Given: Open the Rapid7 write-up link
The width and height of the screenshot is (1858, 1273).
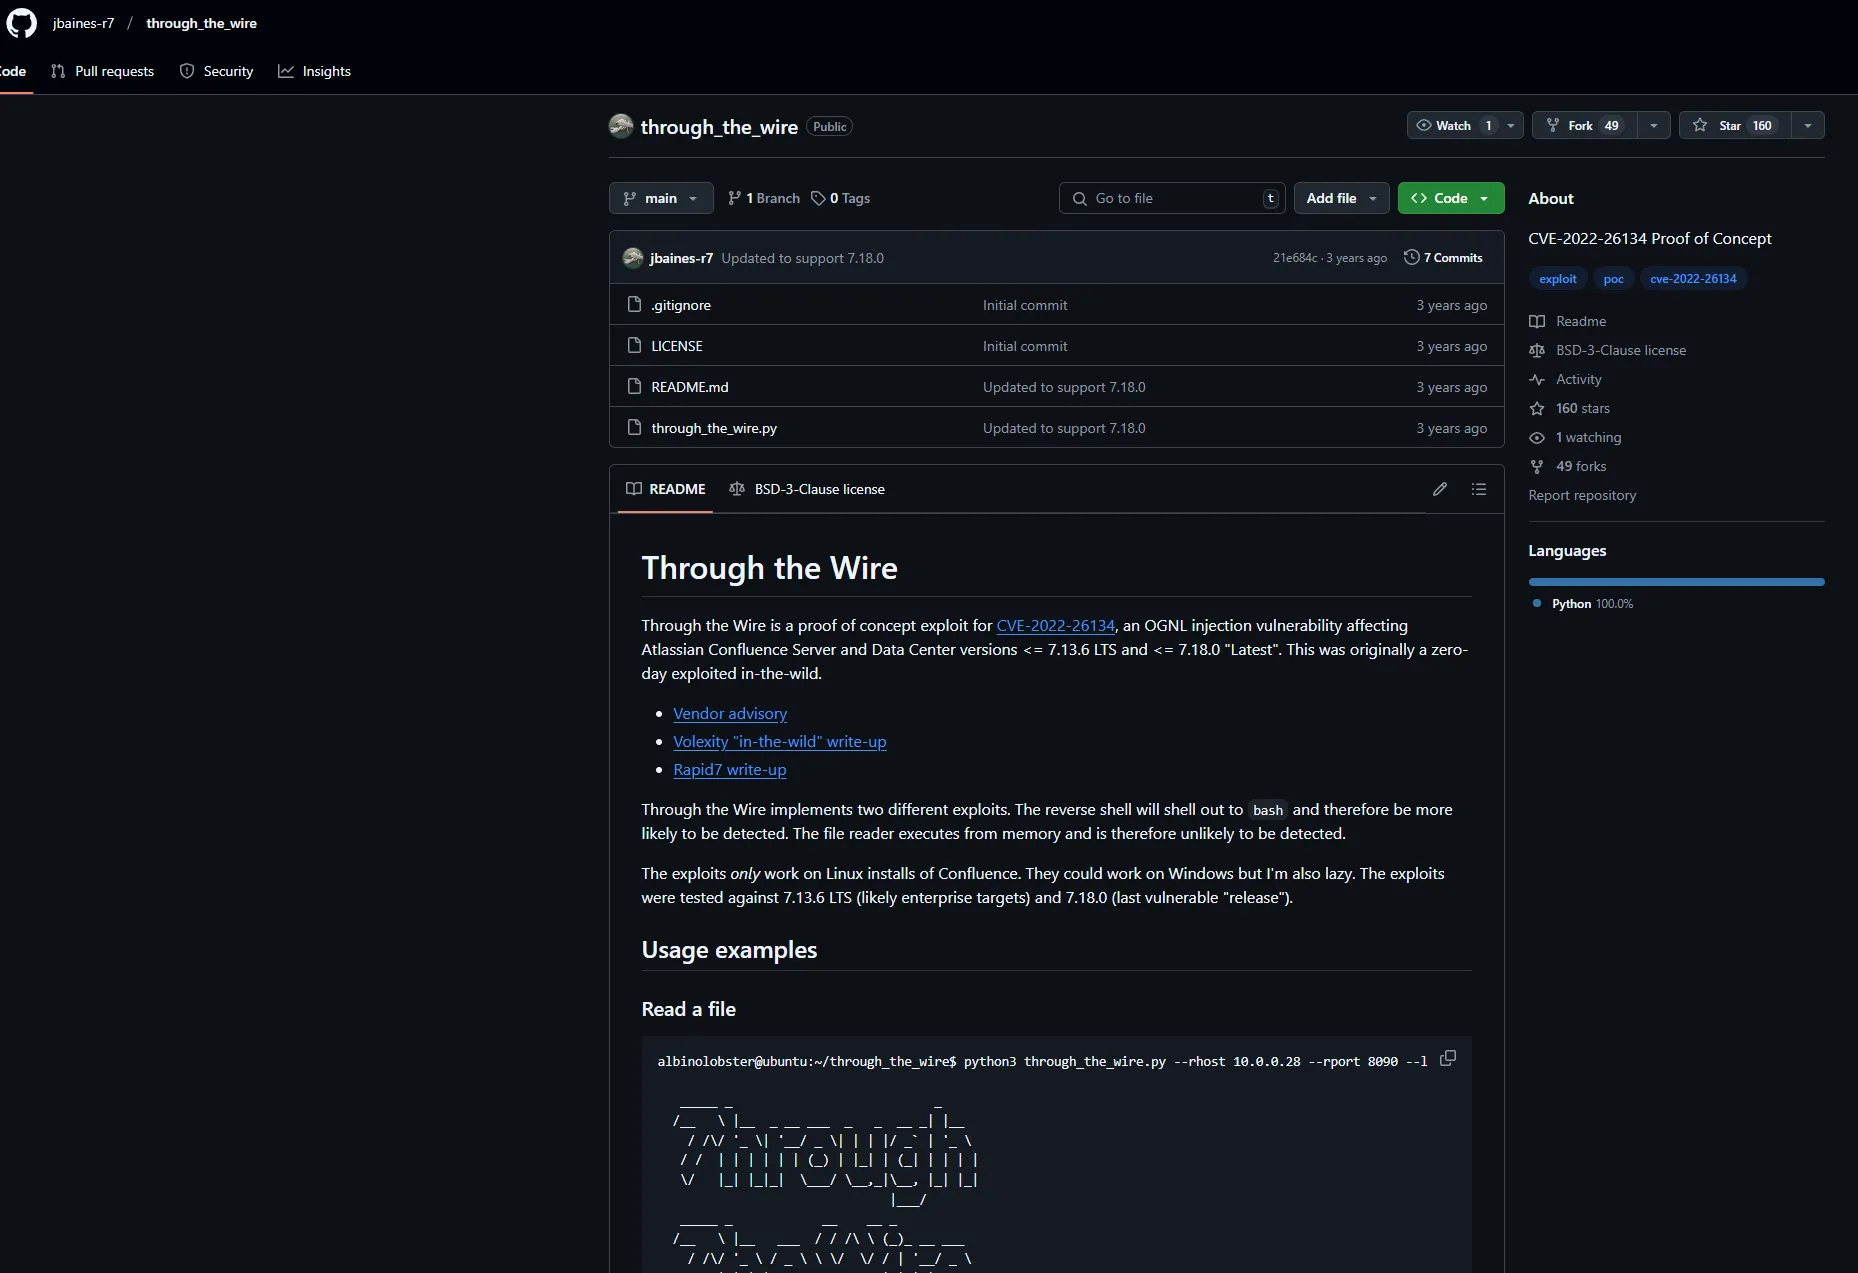Looking at the screenshot, I should pos(730,769).
